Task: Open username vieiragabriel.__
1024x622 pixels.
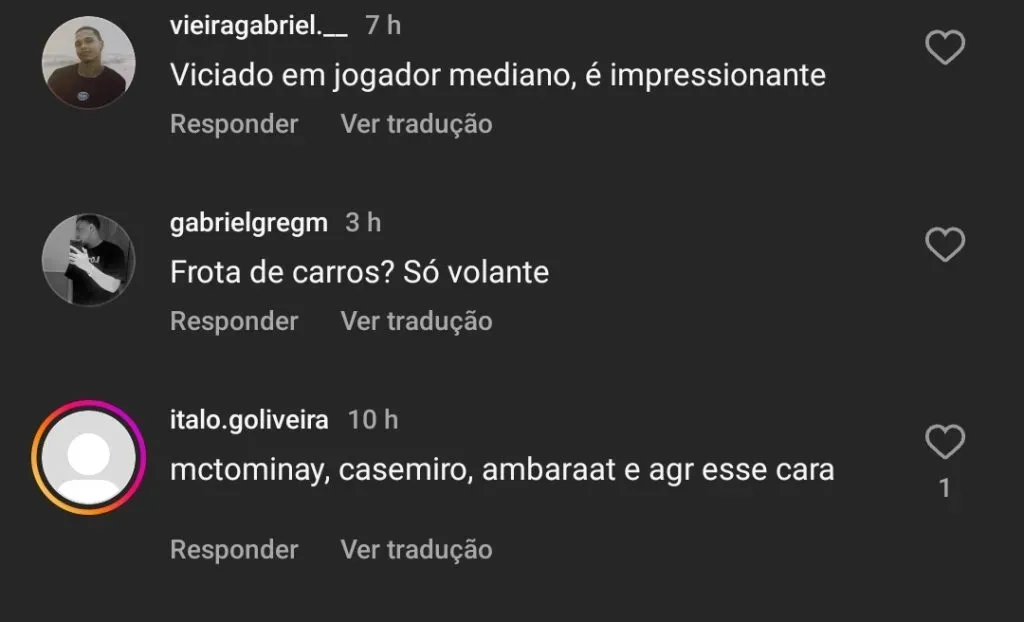Action: (x=259, y=25)
